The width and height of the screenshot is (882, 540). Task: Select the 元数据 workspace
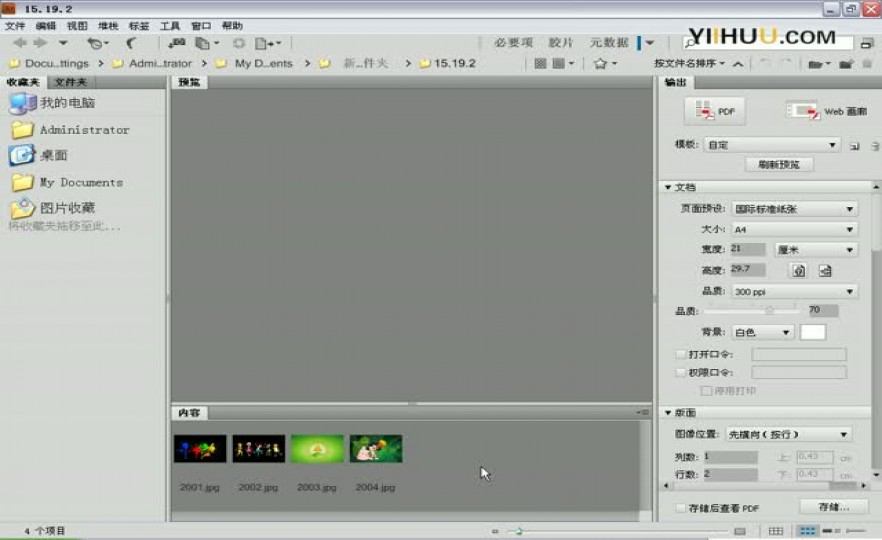[x=609, y=43]
